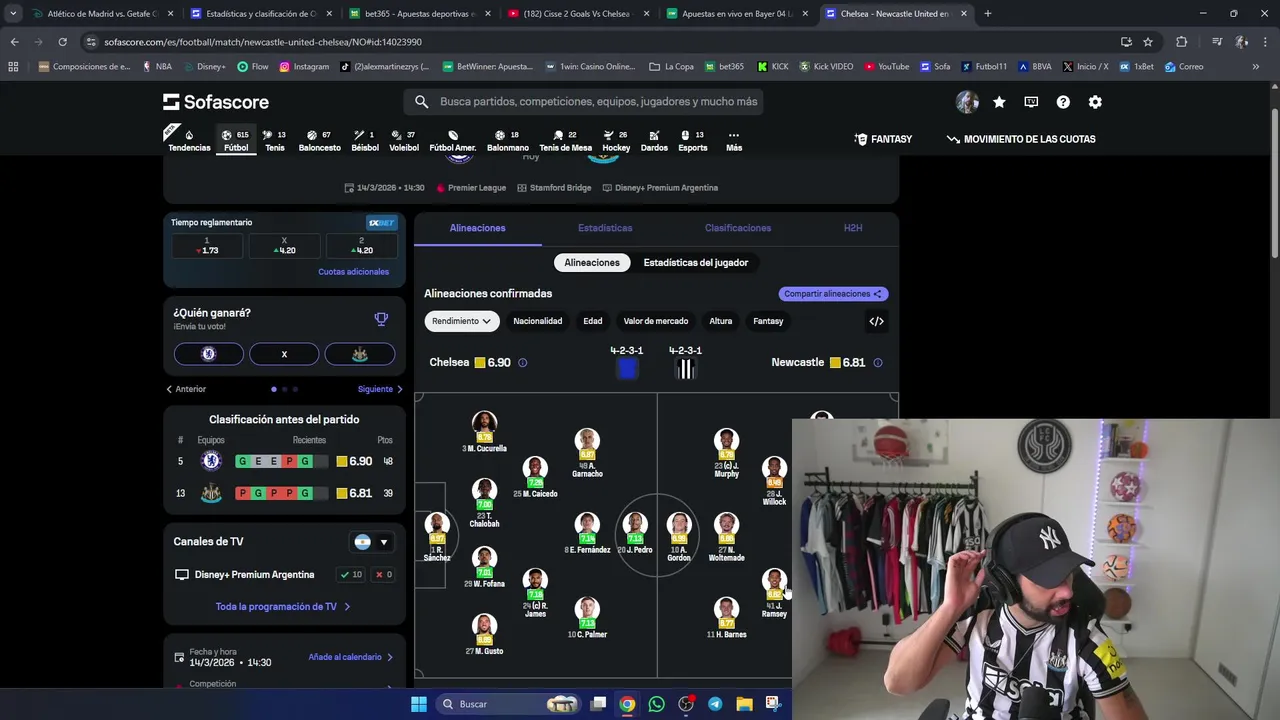Viewport: 1280px width, 720px height.
Task: Go to Siguiente card
Action: tap(380, 389)
